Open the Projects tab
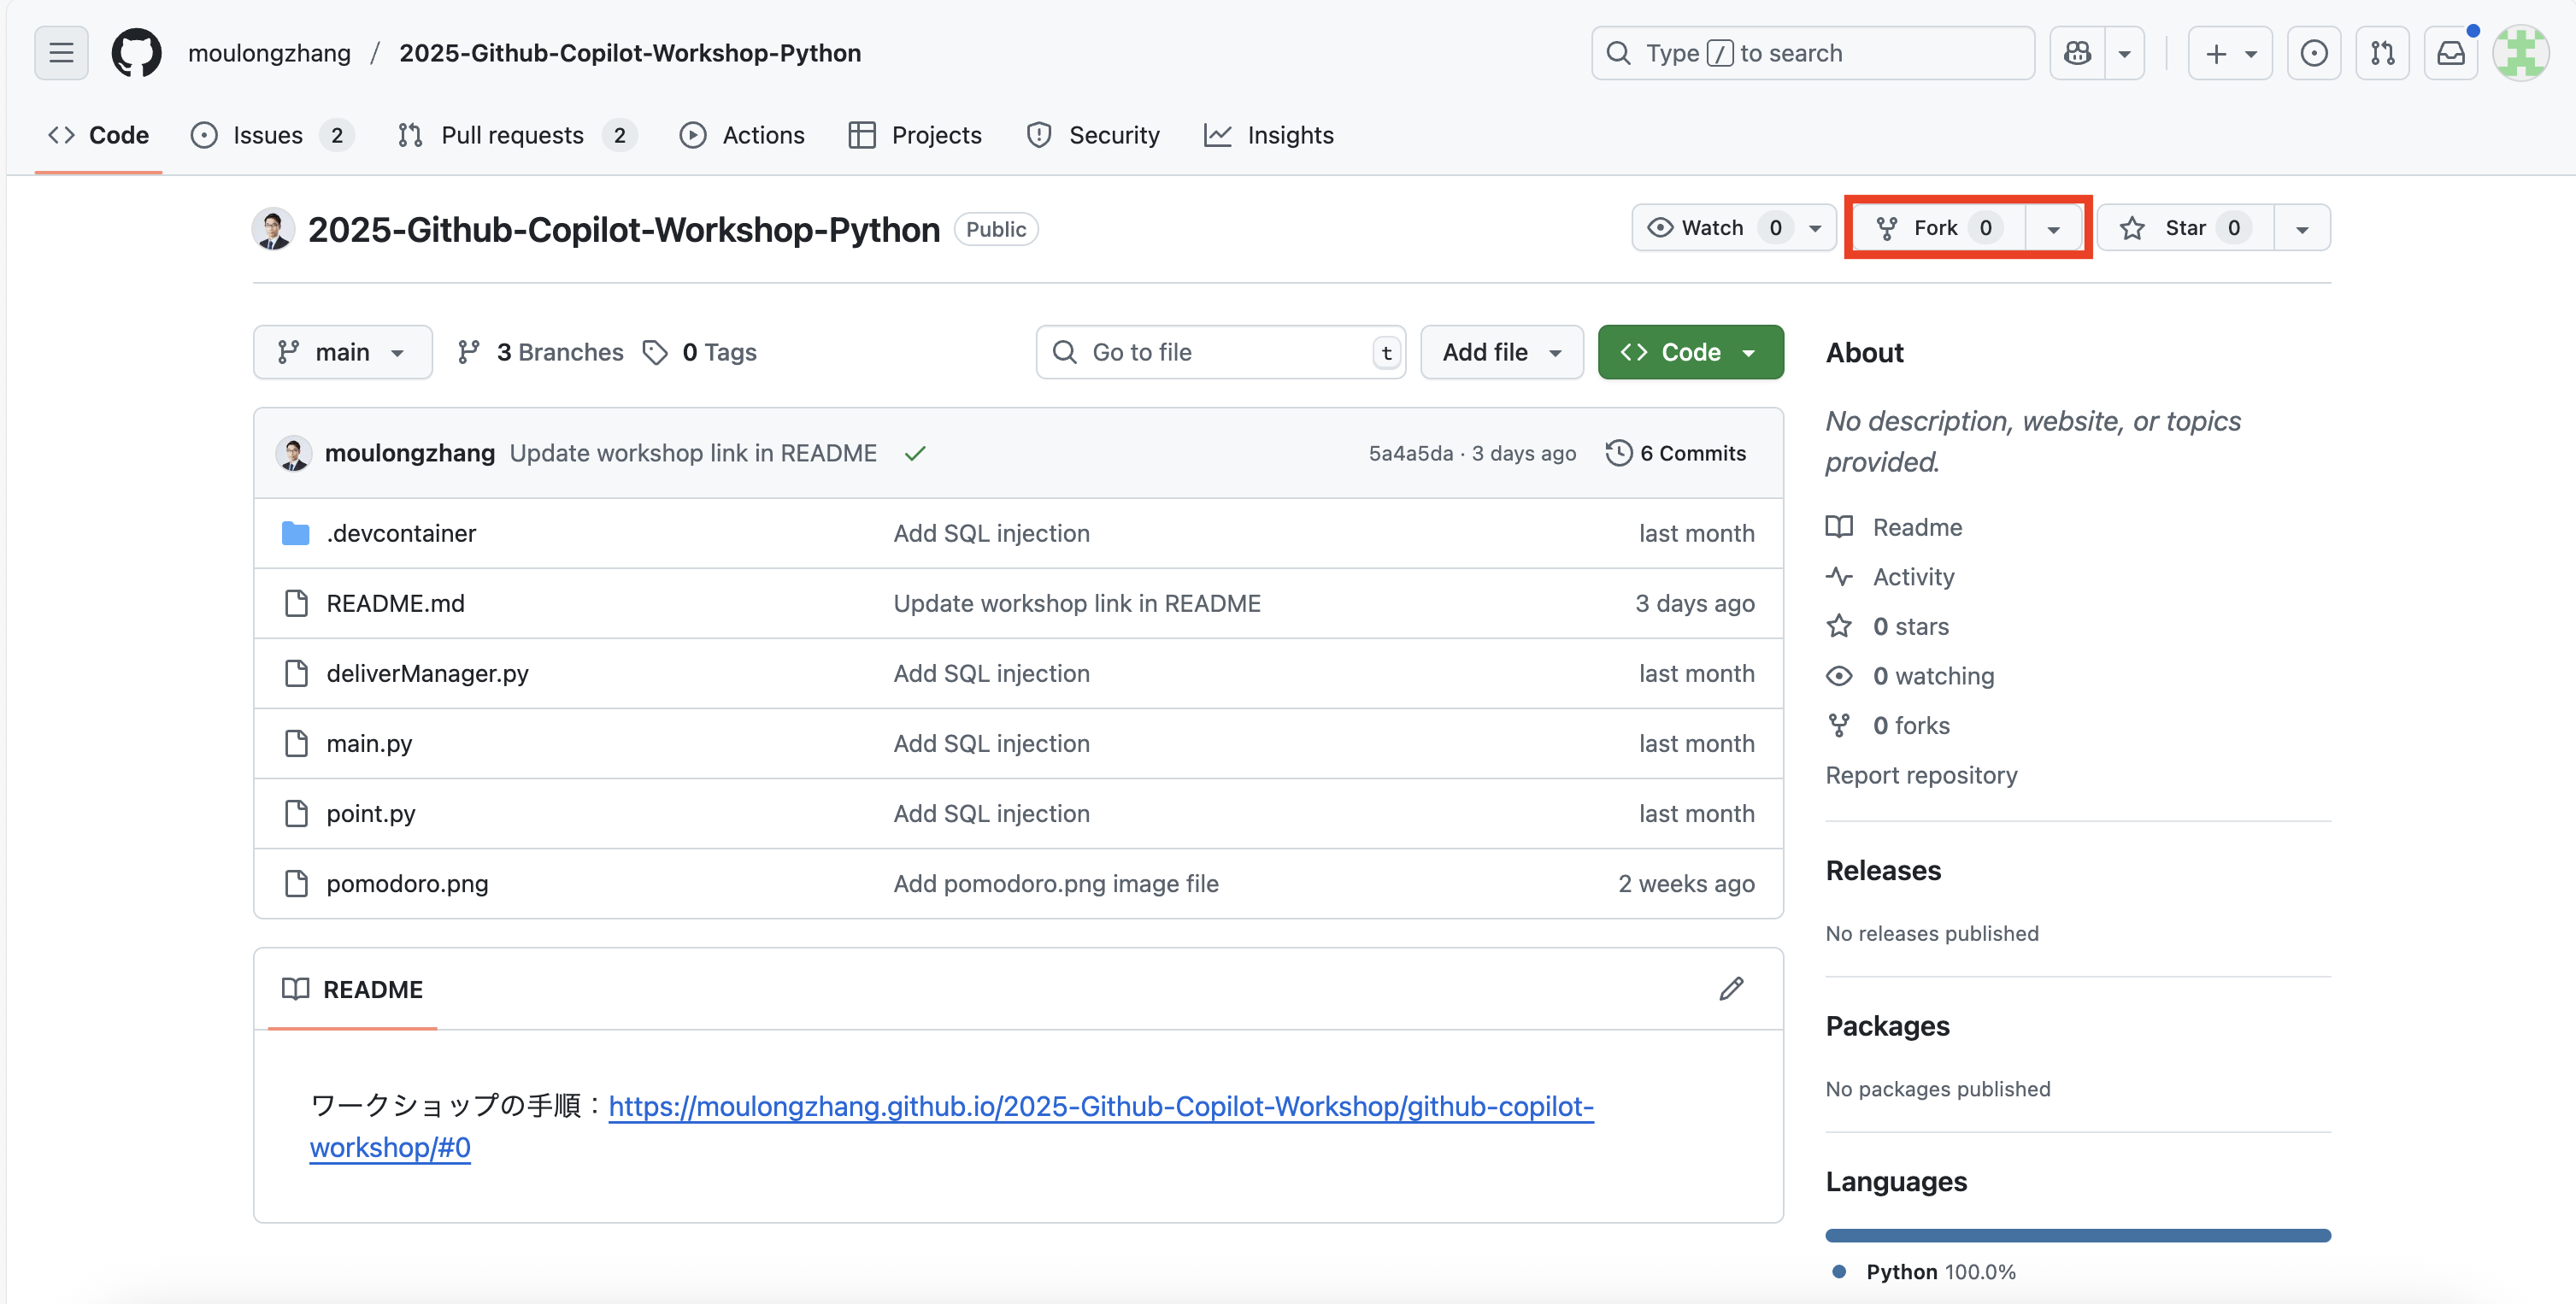The height and width of the screenshot is (1304, 2576). 915,135
